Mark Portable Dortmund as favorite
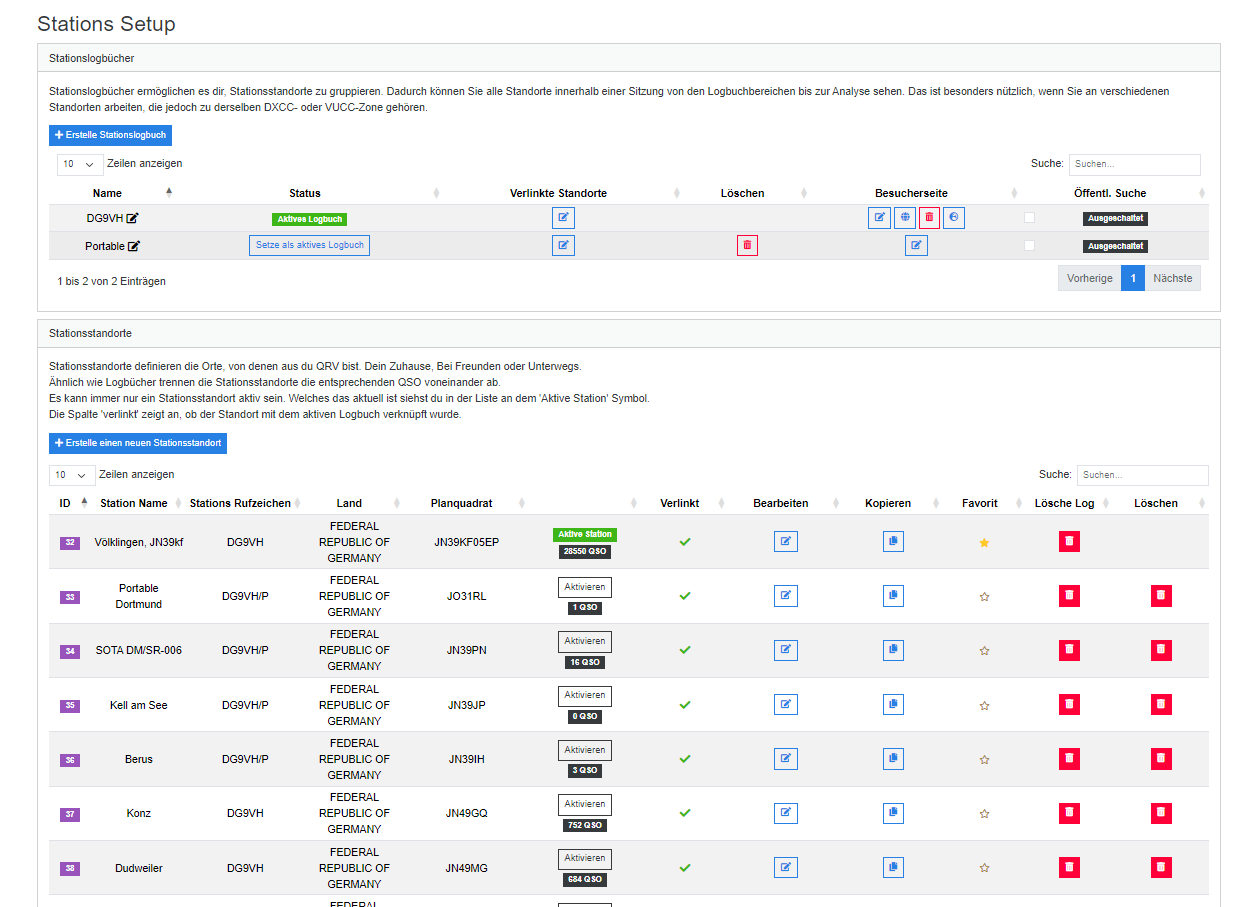The height and width of the screenshot is (907, 1254). (x=984, y=596)
